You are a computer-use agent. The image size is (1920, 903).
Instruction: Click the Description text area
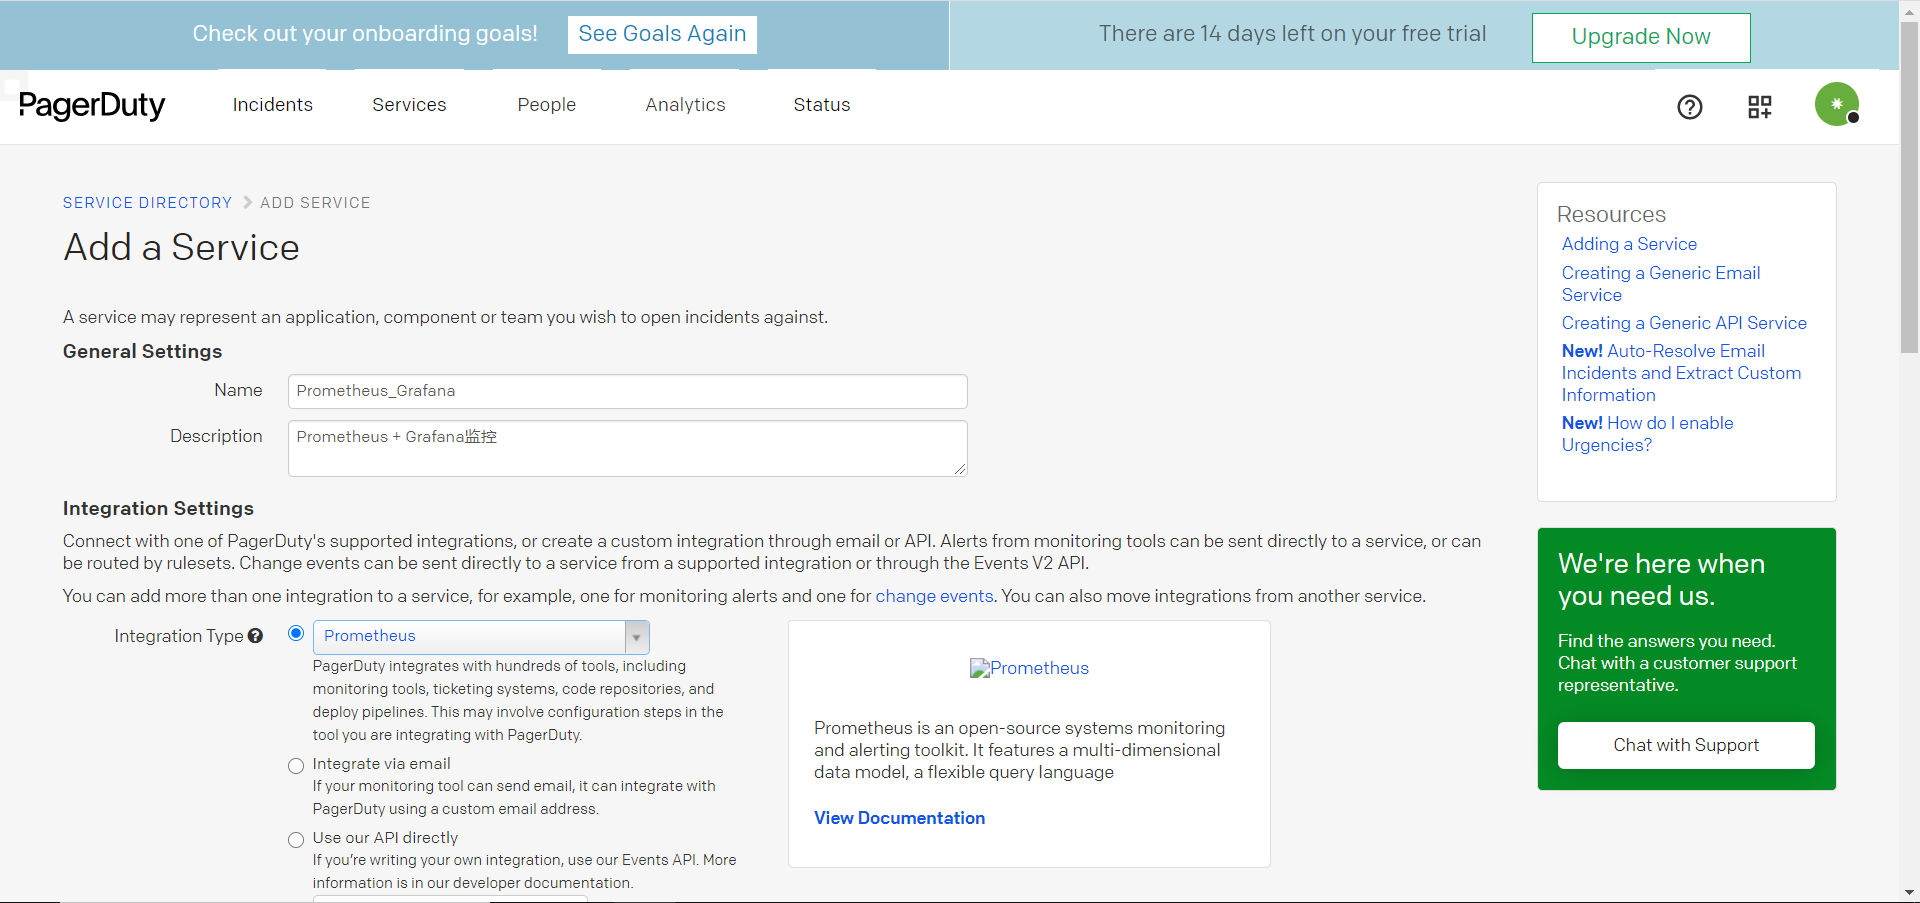[x=627, y=448]
